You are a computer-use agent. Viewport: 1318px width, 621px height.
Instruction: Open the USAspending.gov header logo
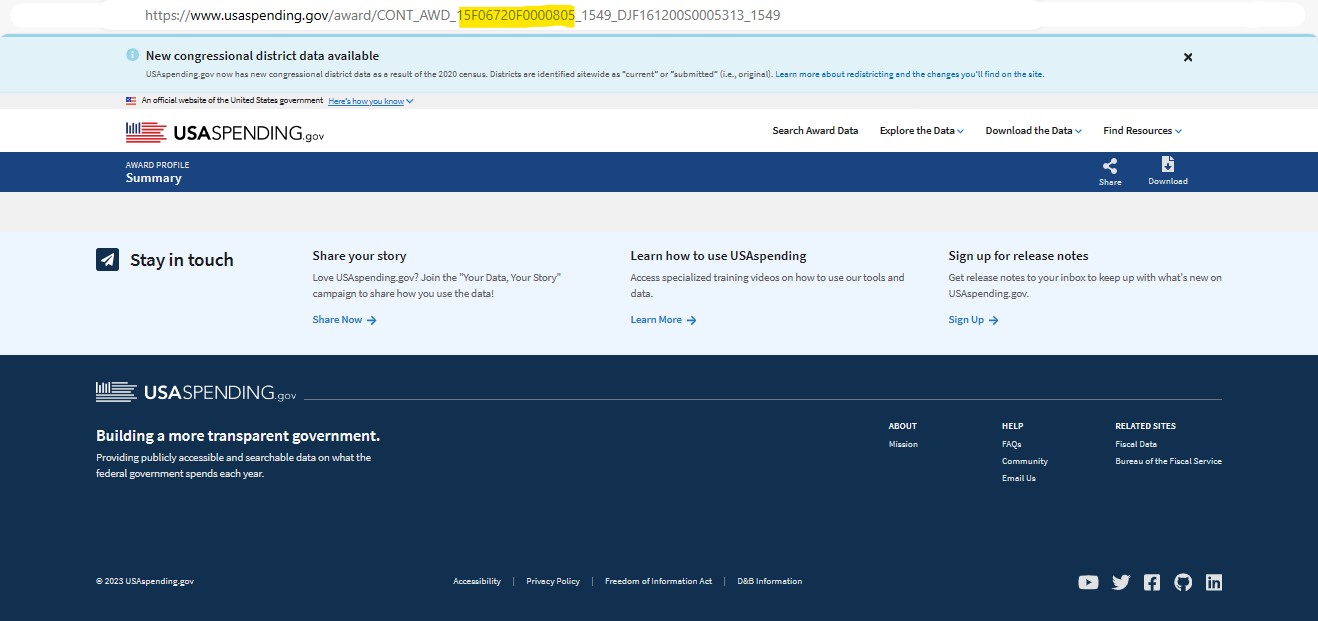(225, 132)
